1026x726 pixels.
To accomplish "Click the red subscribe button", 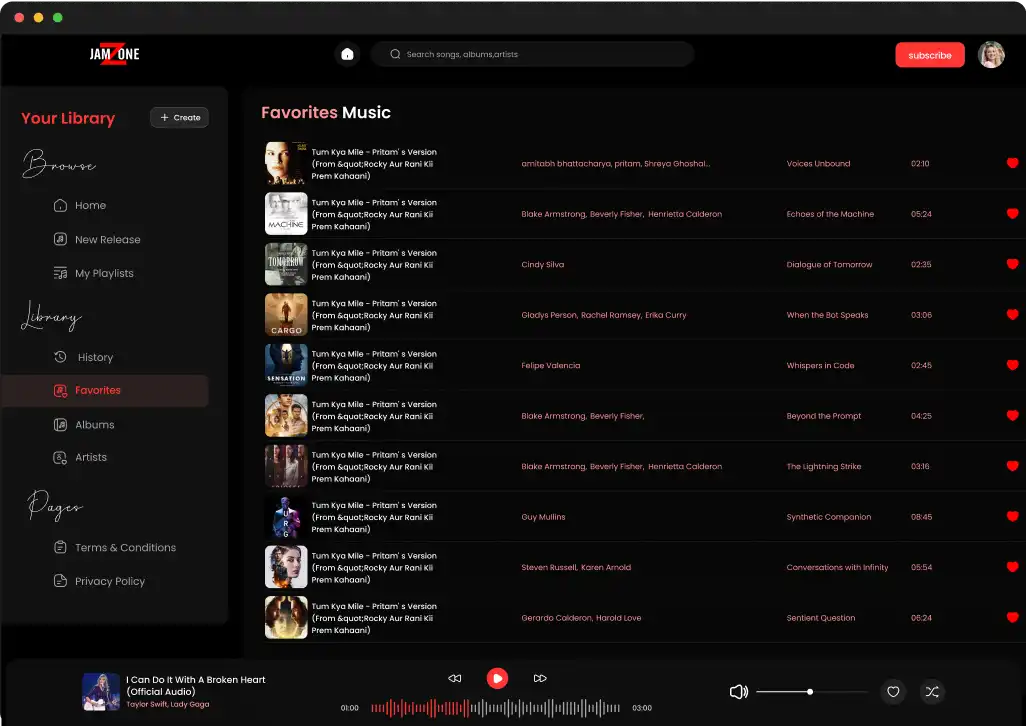I will tap(930, 55).
